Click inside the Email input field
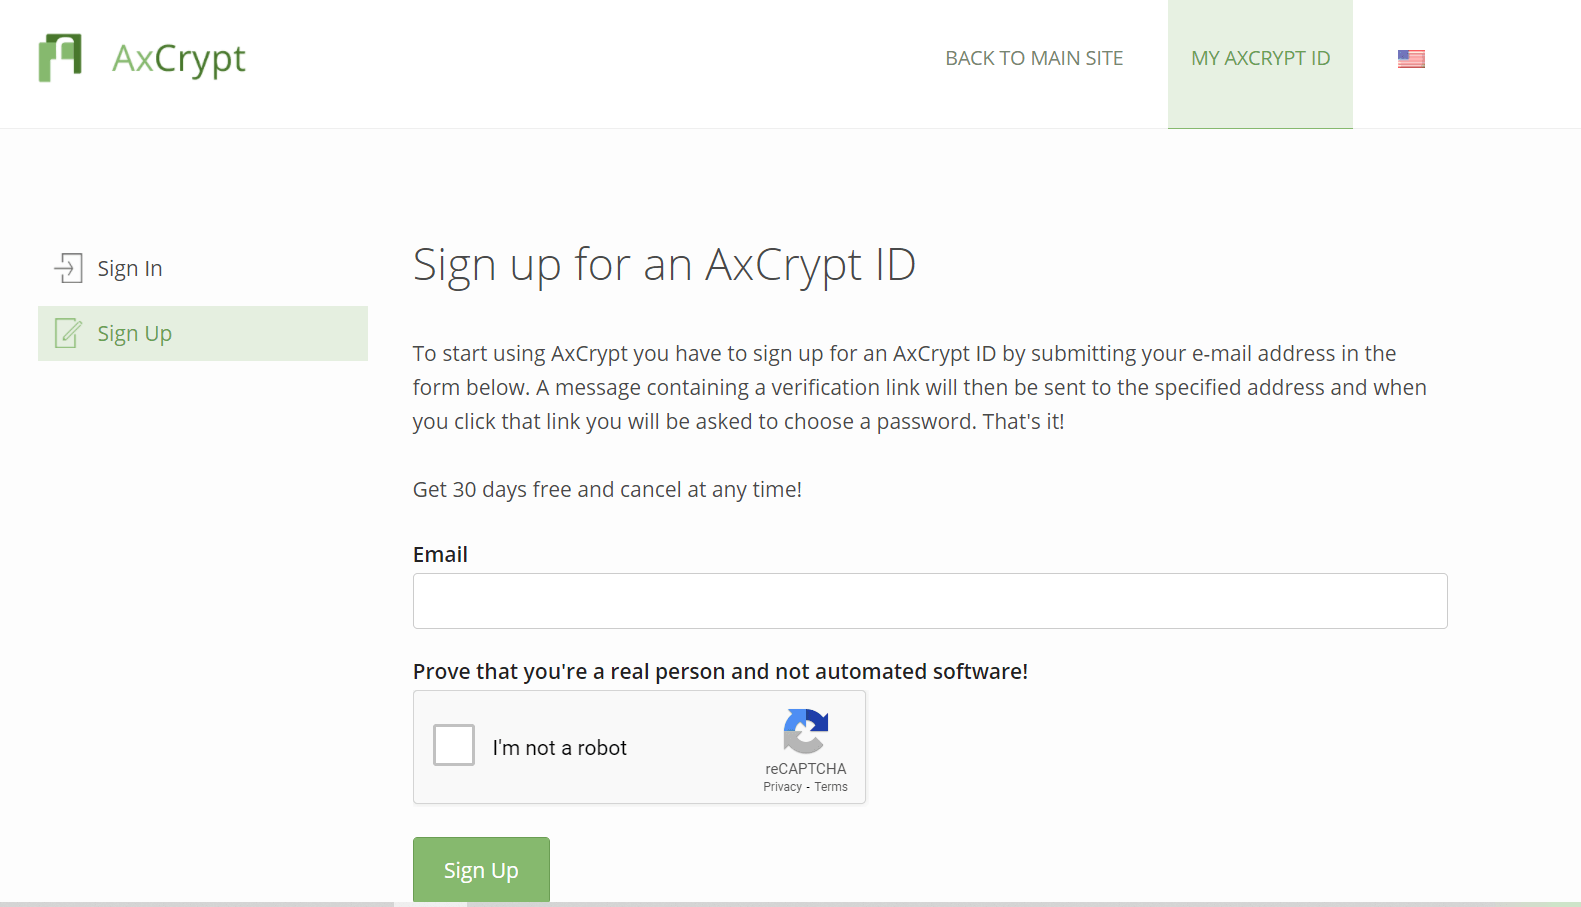This screenshot has height=907, width=1581. pos(928,600)
